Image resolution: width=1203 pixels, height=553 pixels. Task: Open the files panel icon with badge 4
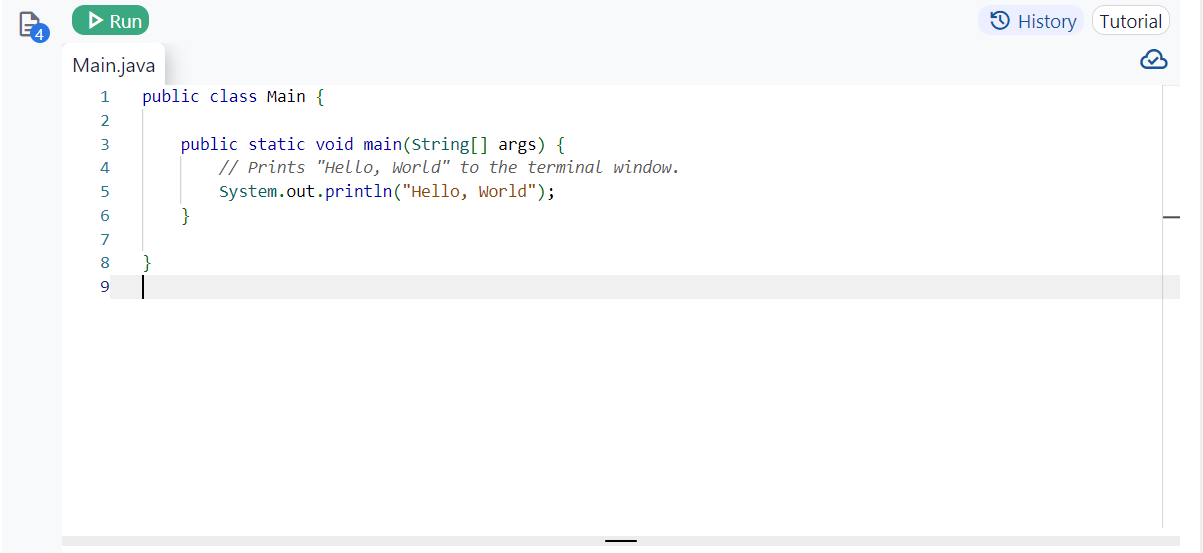[33, 26]
